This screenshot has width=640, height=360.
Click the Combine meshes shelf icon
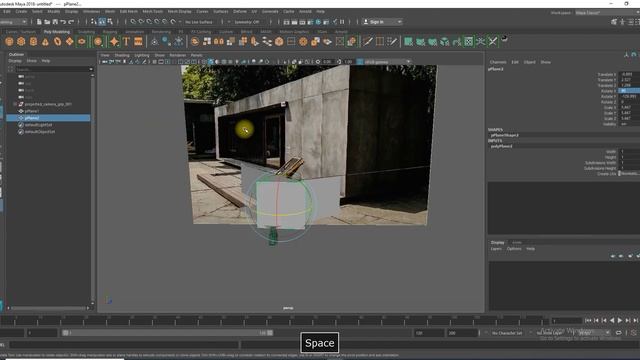point(195,41)
